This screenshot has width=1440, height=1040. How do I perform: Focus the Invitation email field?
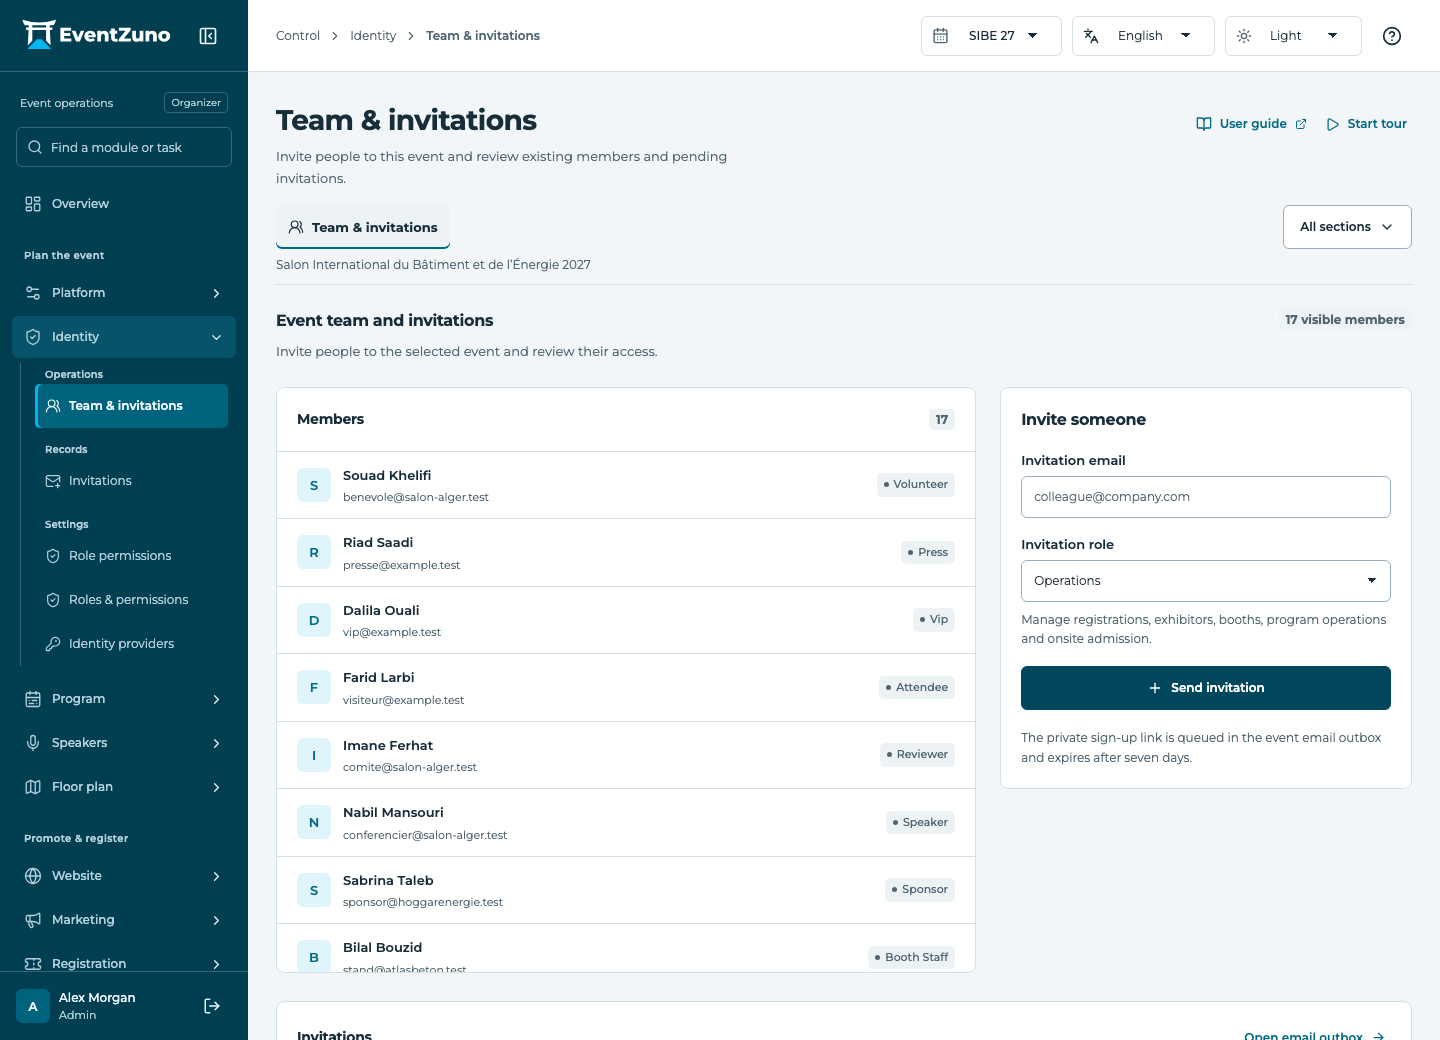tap(1206, 497)
